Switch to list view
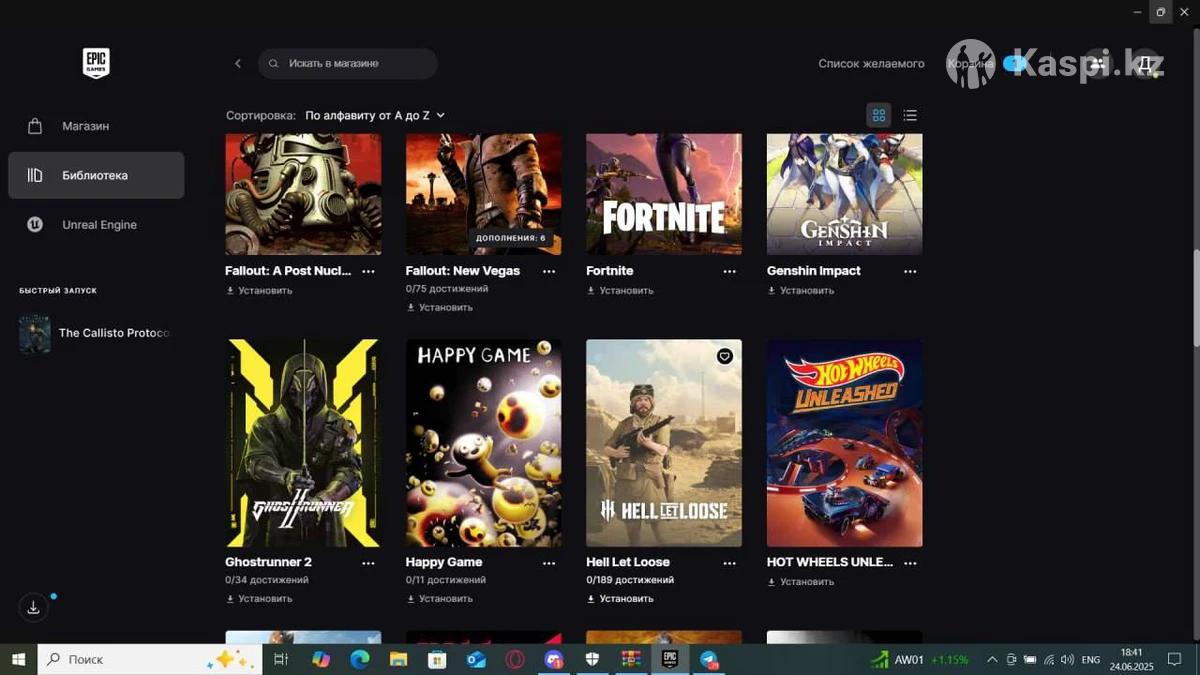The image size is (1200, 675). tap(910, 115)
